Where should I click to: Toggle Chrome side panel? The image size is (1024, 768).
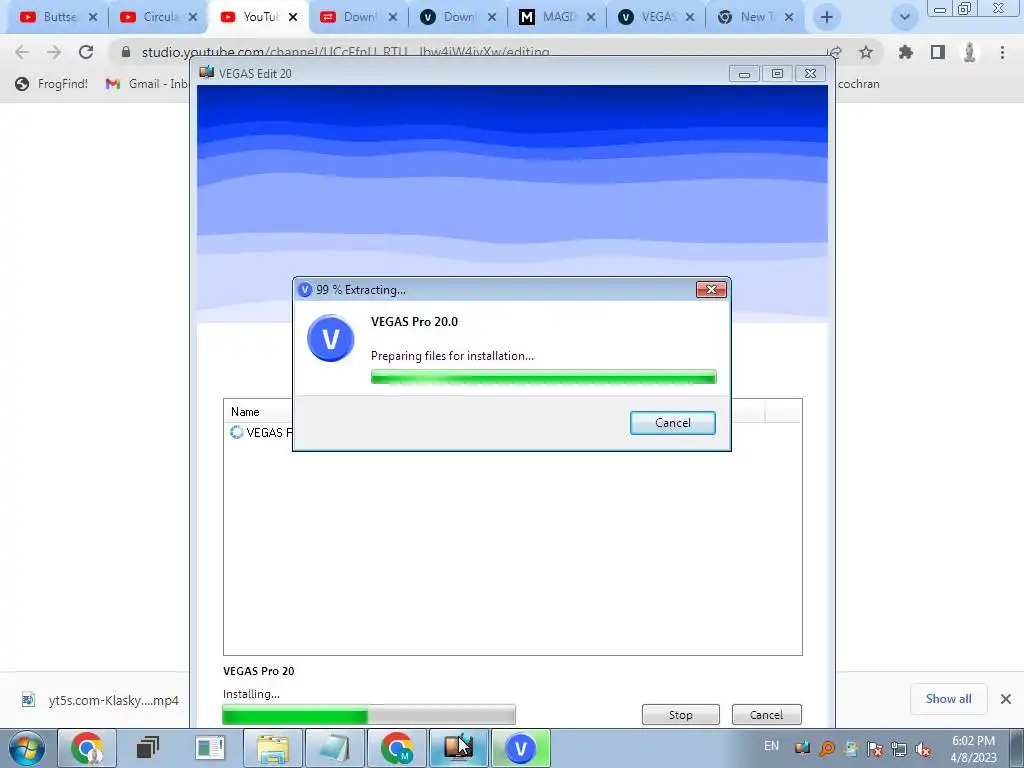click(x=938, y=52)
